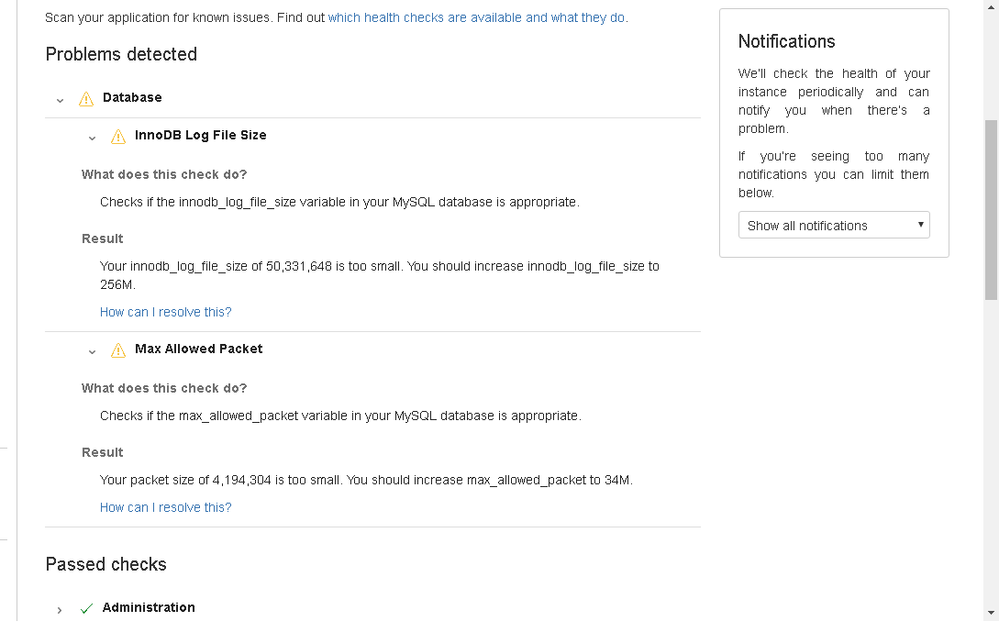Collapse the Database problems section
Viewport: 999px width, 632px height.
pyautogui.click(x=60, y=100)
